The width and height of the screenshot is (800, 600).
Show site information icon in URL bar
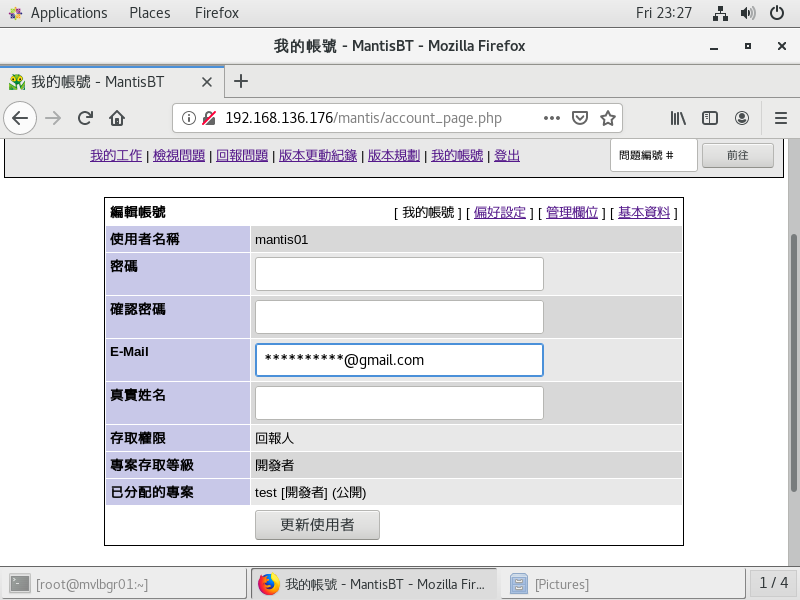(189, 118)
